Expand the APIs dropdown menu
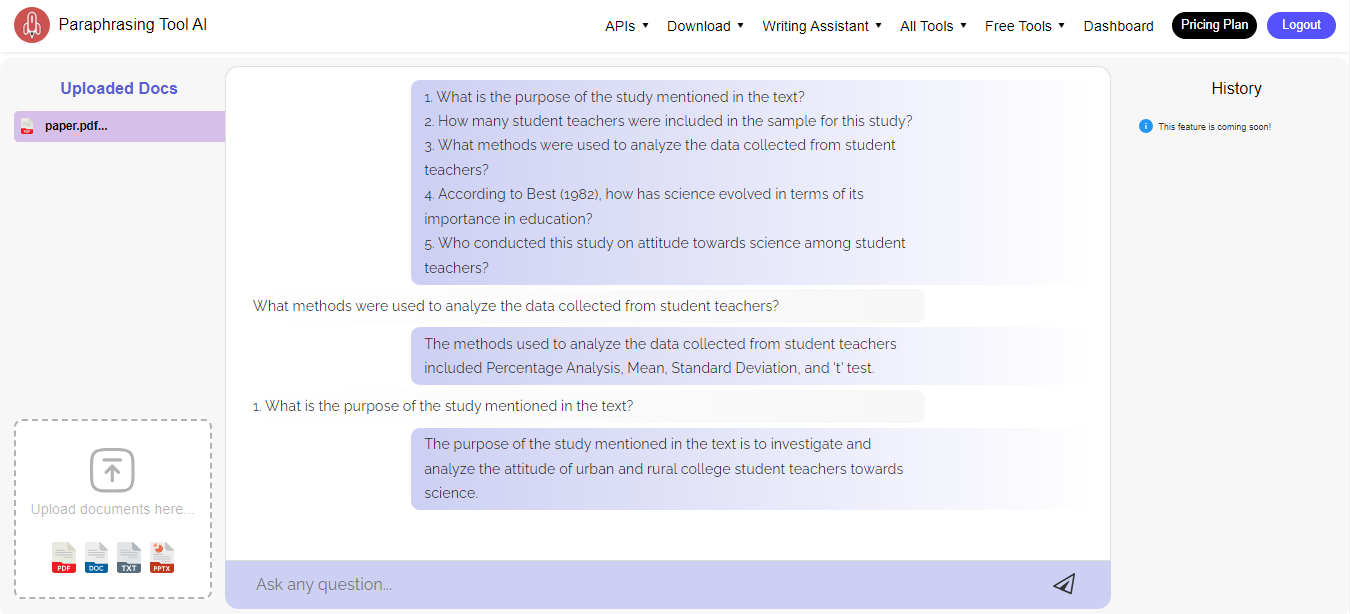Screen dimensions: 1350x614 (x=627, y=26)
